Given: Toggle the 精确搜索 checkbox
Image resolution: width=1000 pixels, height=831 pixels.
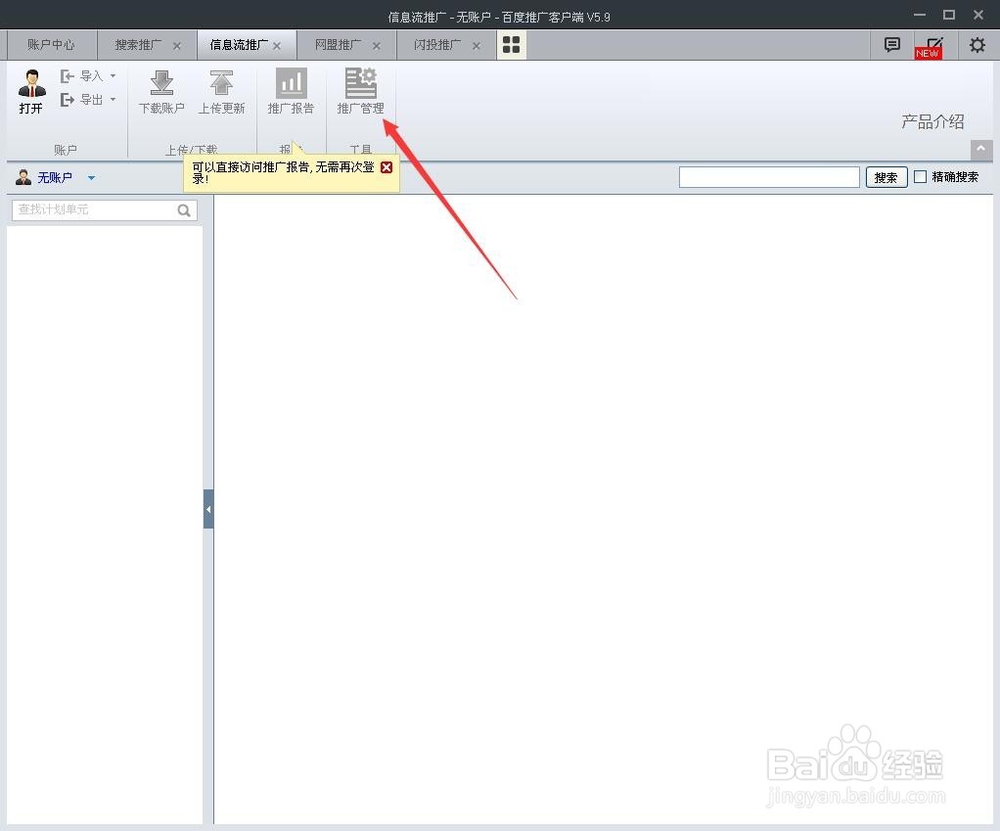Looking at the screenshot, I should (920, 177).
